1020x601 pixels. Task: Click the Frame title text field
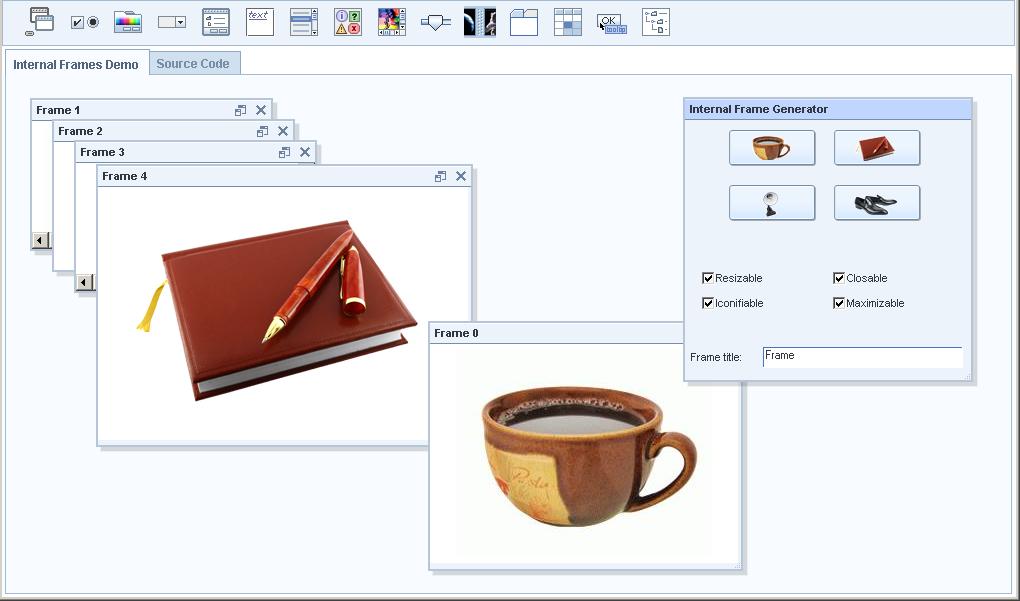click(861, 356)
